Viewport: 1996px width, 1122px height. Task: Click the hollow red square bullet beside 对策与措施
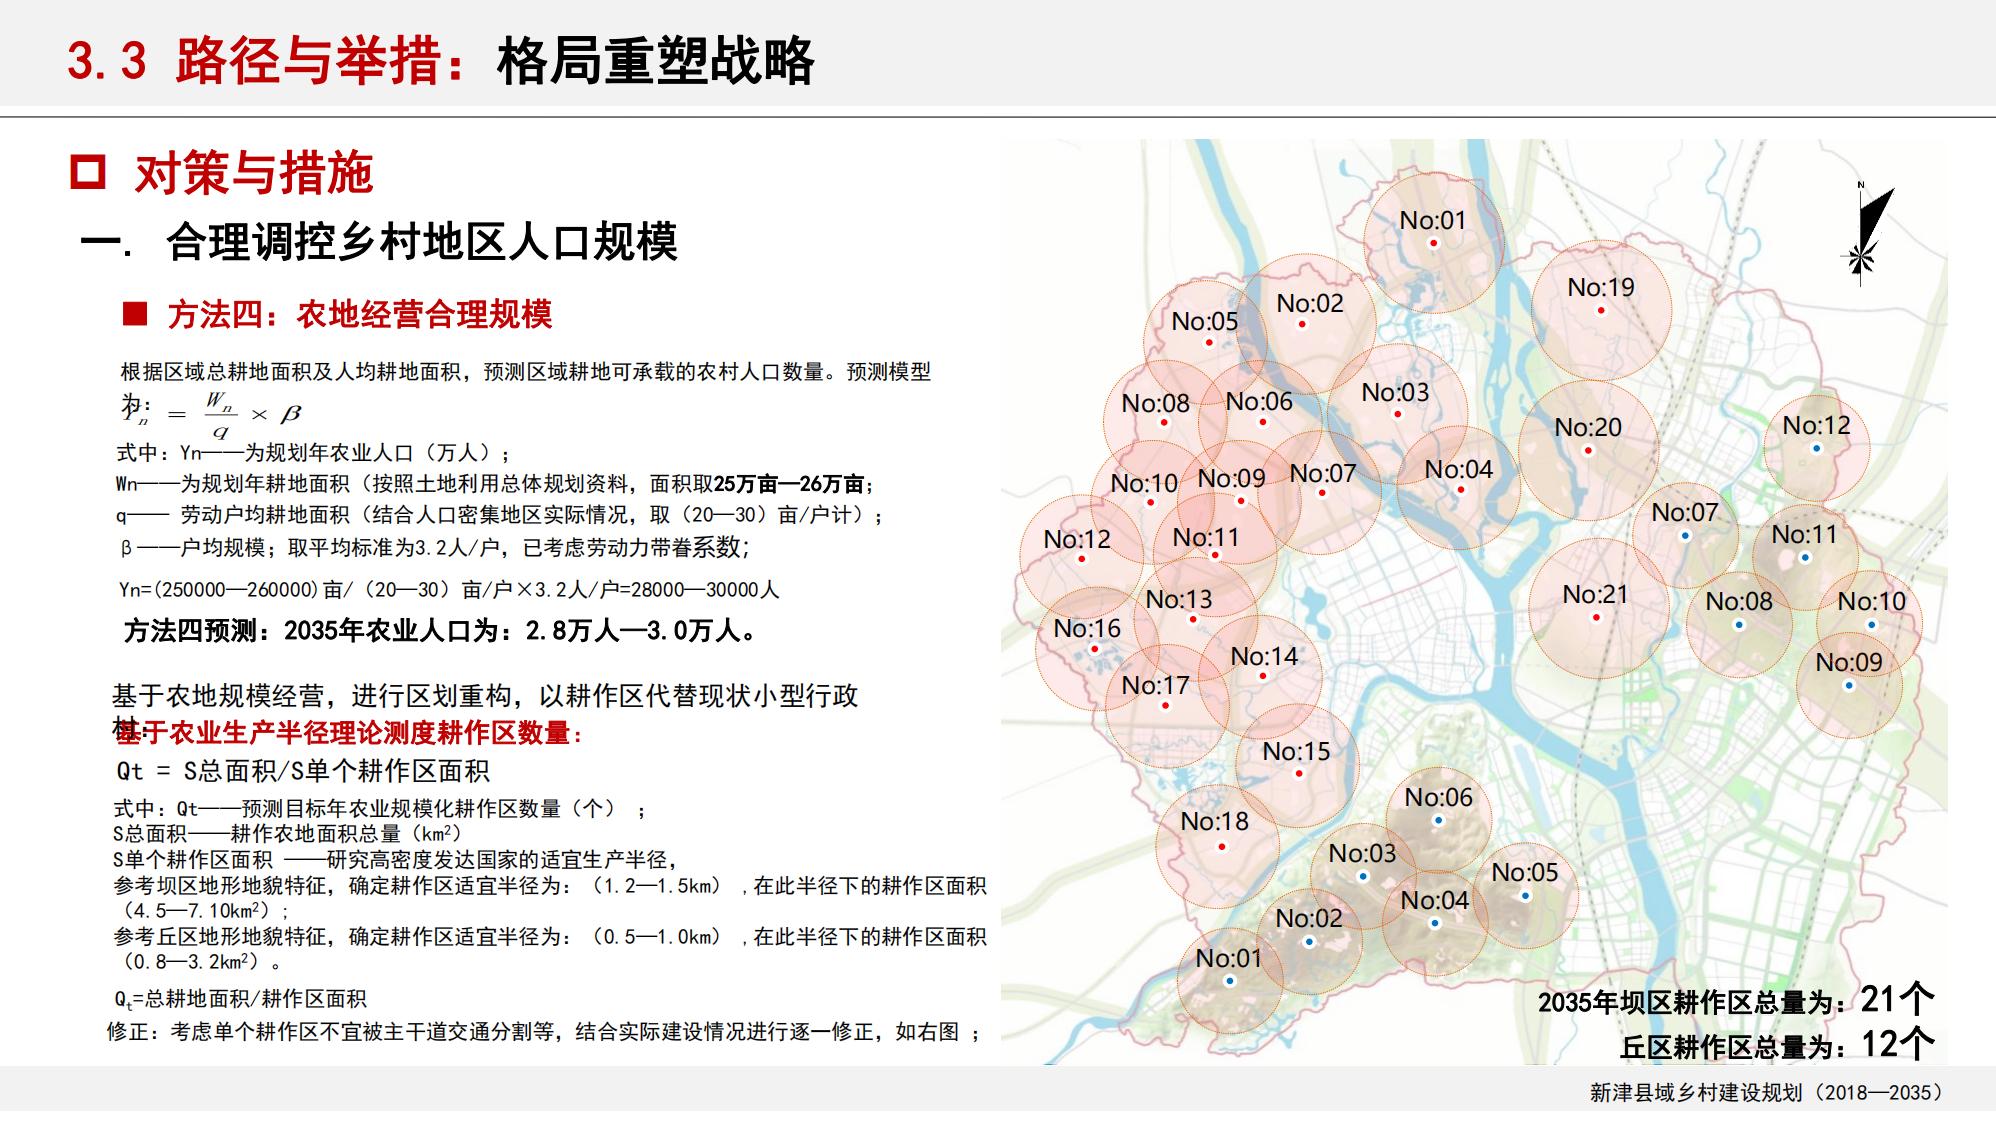pos(88,172)
